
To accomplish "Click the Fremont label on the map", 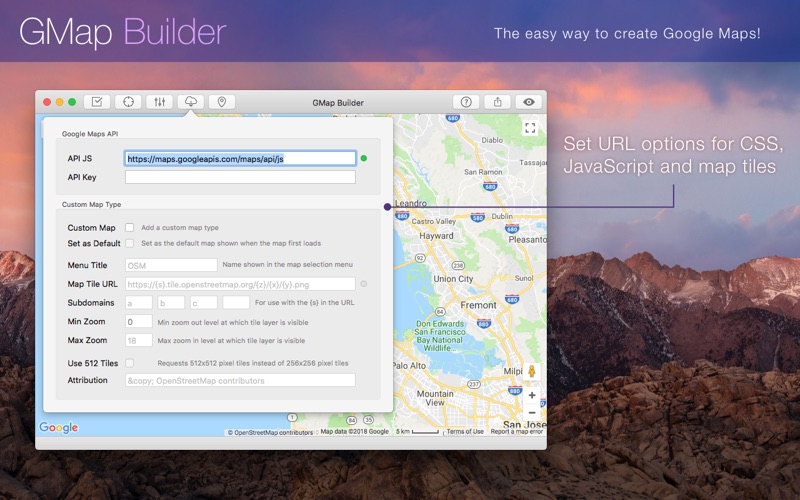I will tap(478, 305).
